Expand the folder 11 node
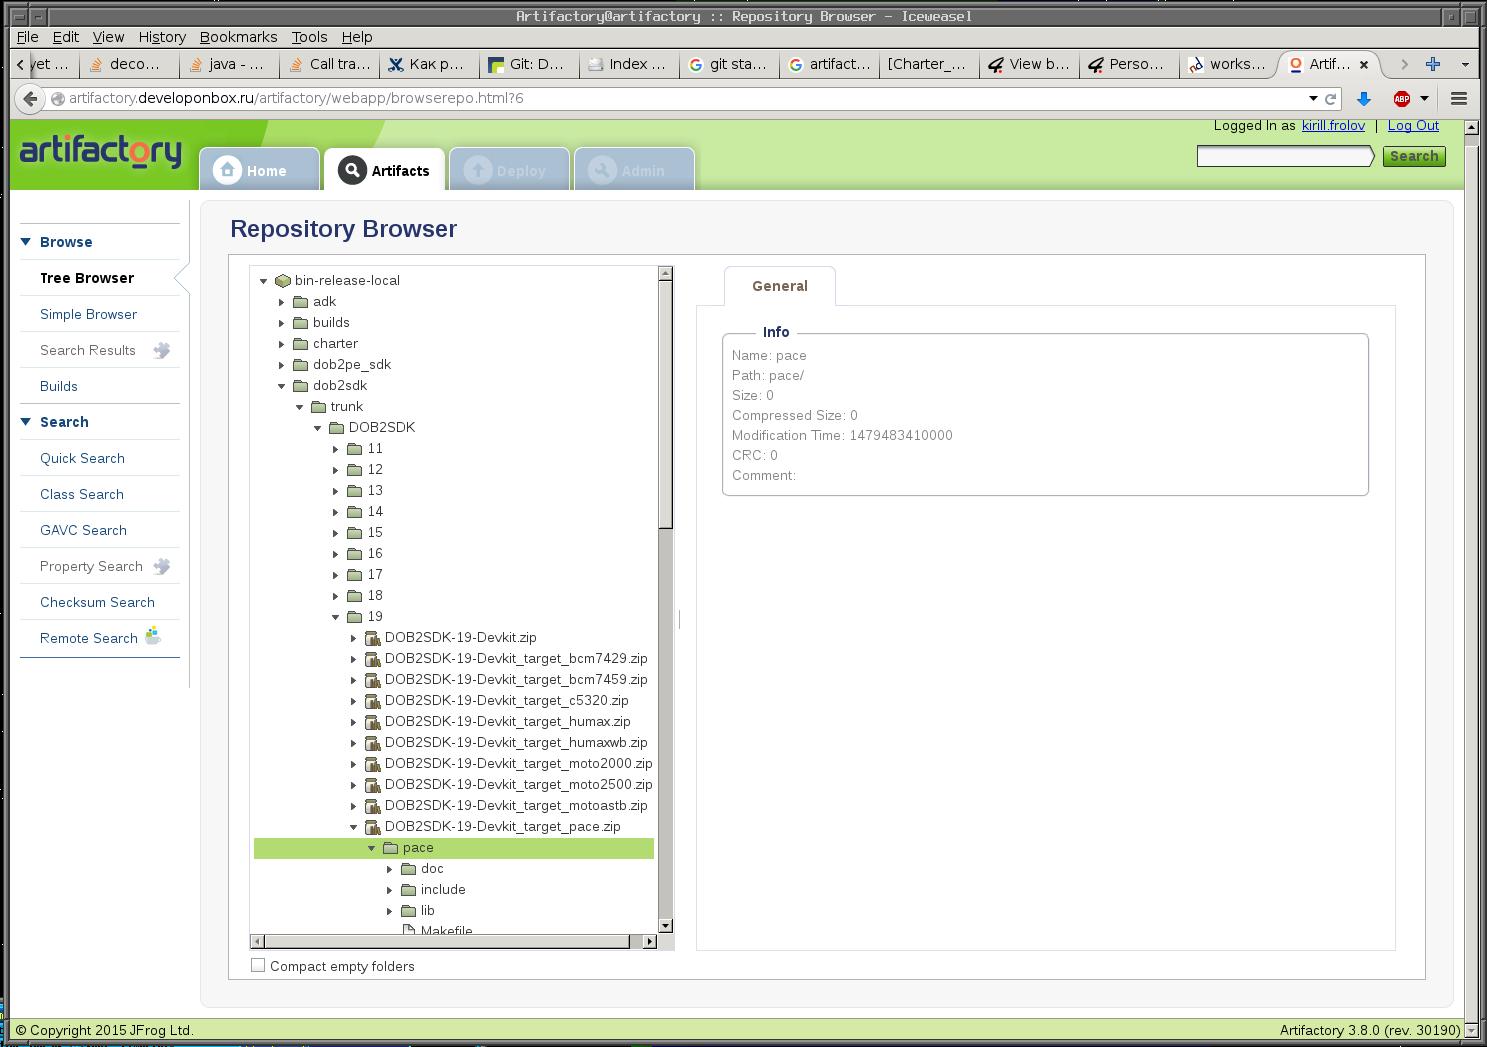This screenshot has height=1047, width=1487. tap(336, 449)
